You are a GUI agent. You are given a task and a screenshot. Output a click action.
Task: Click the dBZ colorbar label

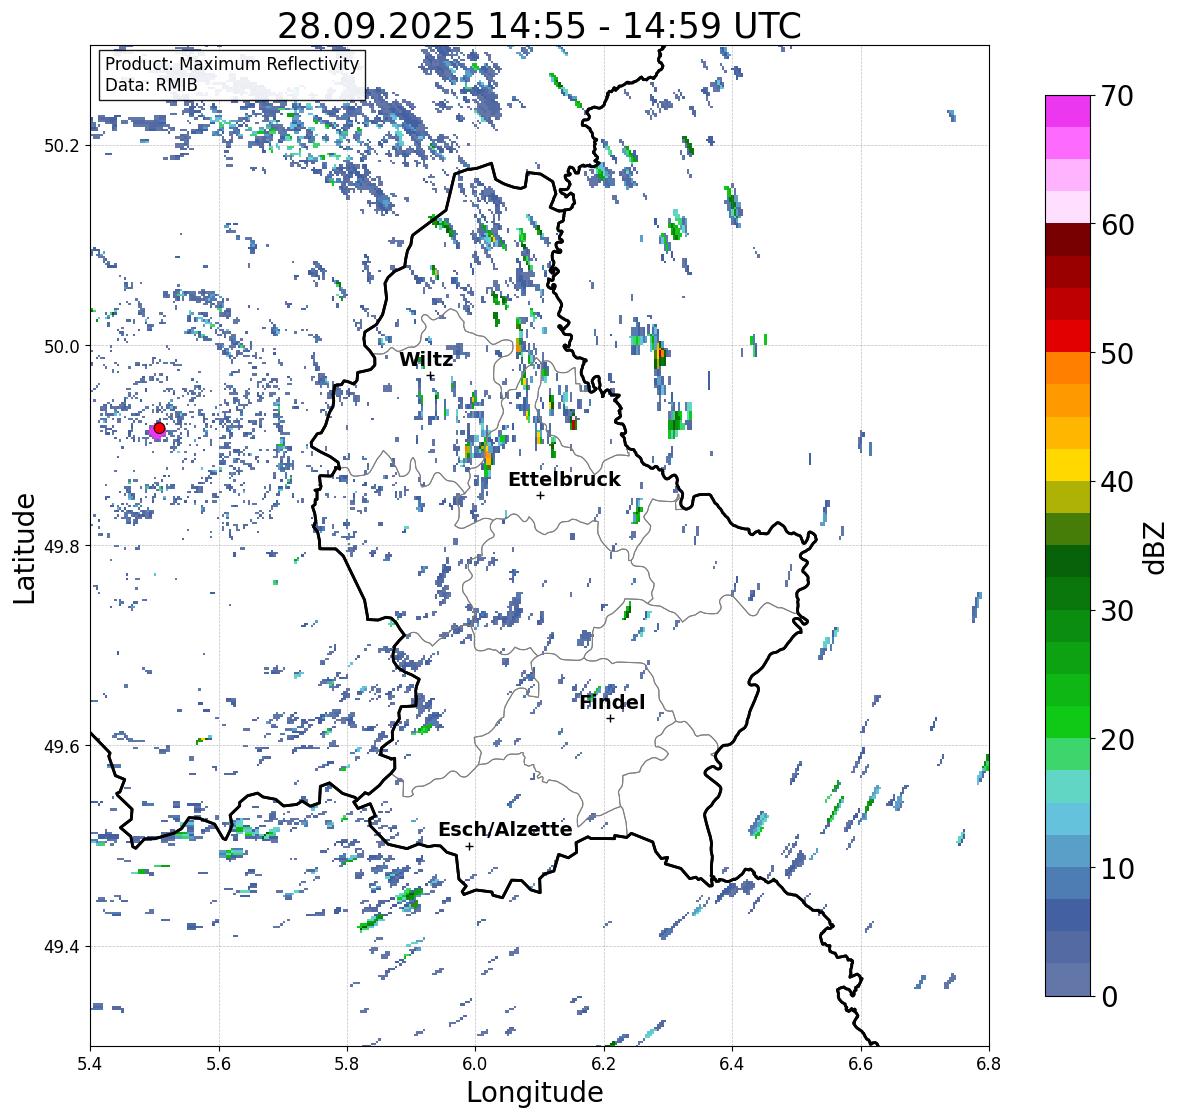[x=1156, y=548]
